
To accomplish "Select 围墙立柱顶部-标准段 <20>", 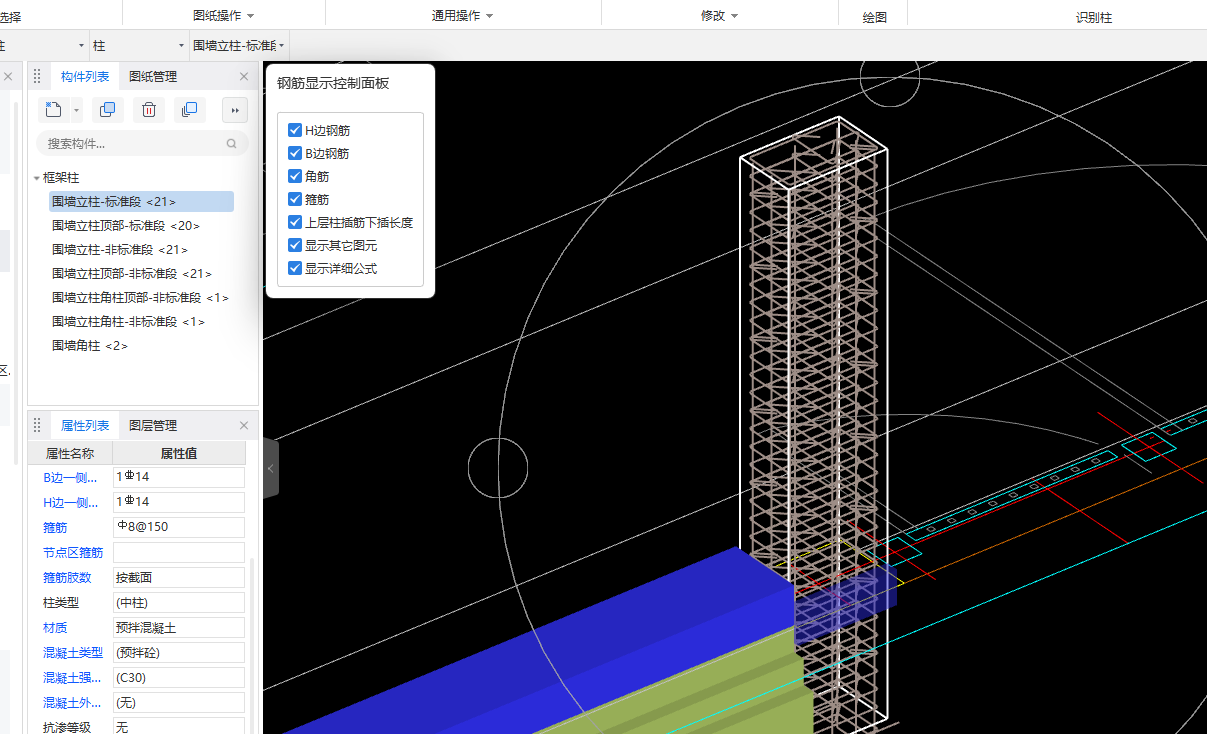I will click(126, 226).
